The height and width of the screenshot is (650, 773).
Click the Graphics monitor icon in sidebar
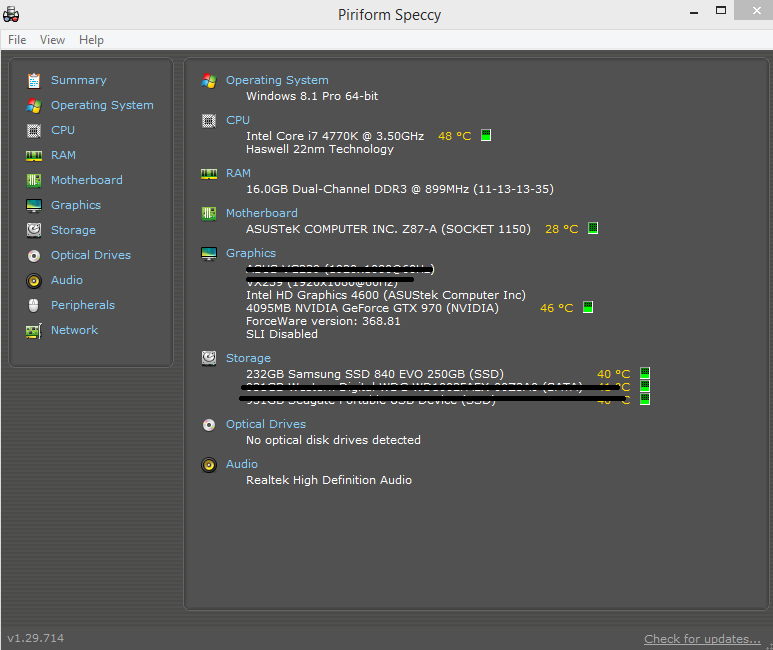[x=34, y=205]
